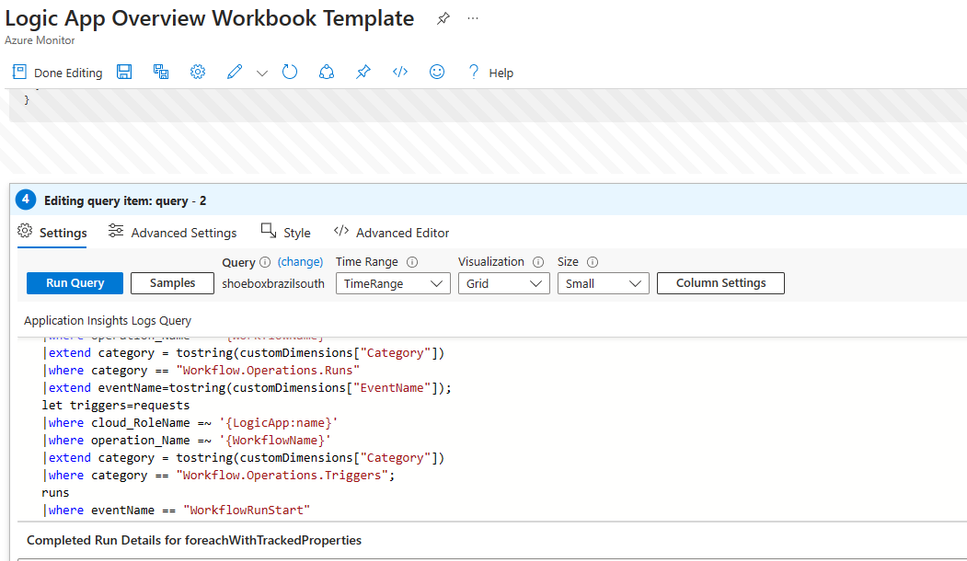Click the shoeboxbrazilsouth resource text
The height and width of the screenshot is (561, 967).
(x=273, y=284)
